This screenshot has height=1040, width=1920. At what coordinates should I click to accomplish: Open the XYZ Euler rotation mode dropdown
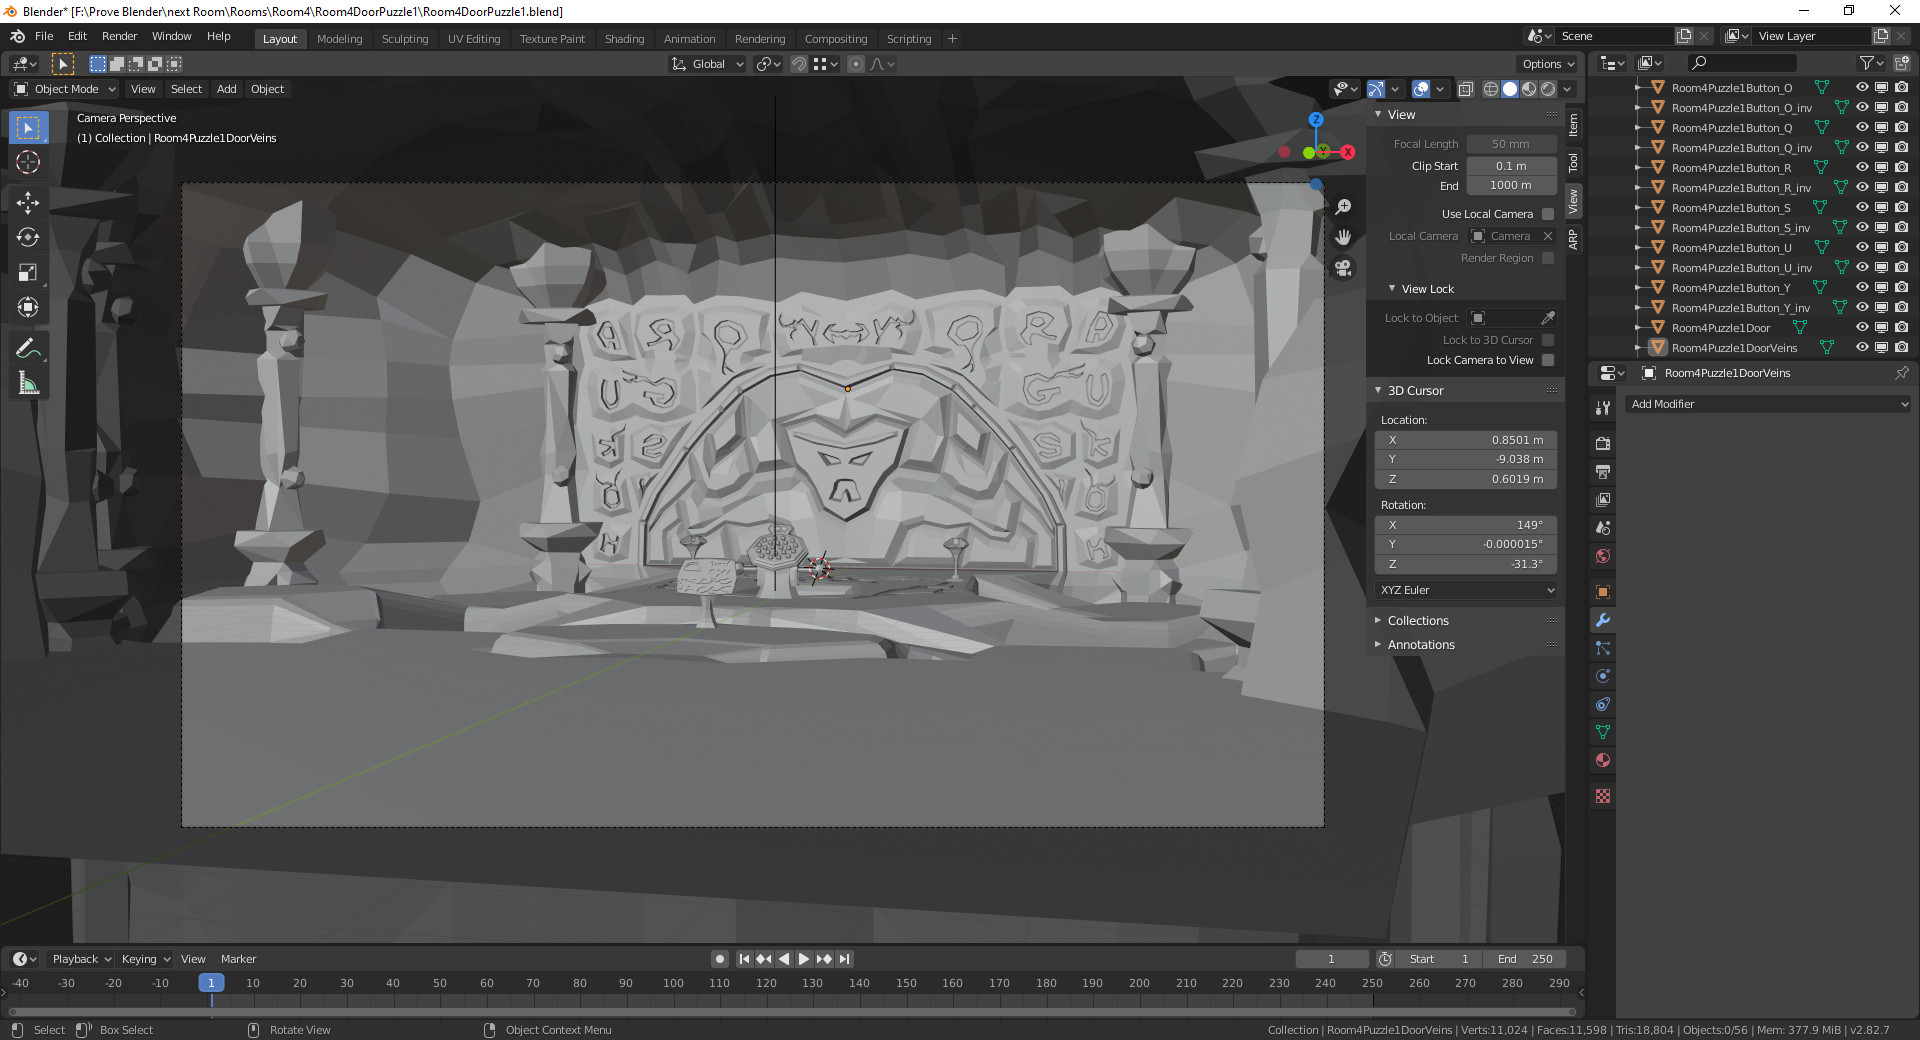[1466, 590]
